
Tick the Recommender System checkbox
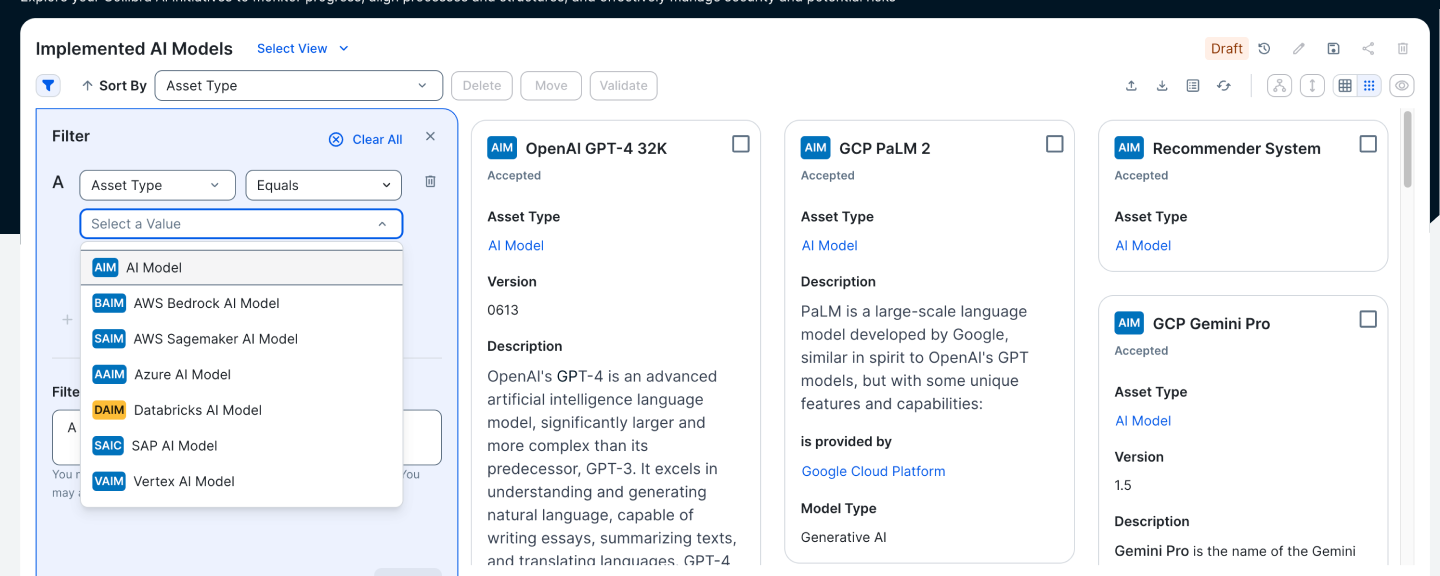(1368, 144)
